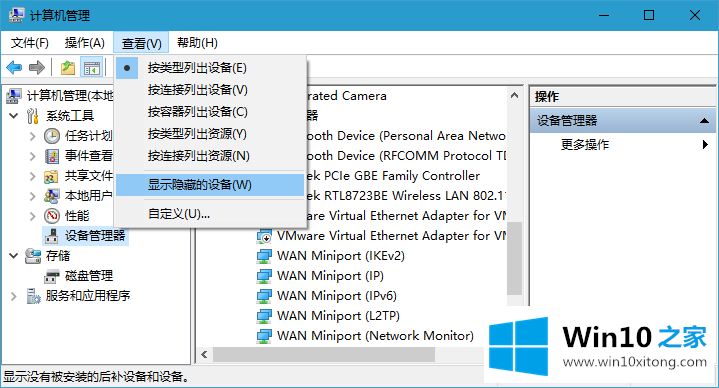
Task: Click the System Tools (系统工具) icon
Action: 33,116
